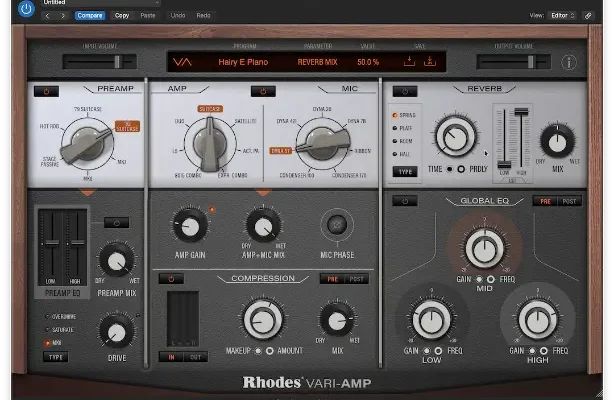
Task: Click the next preset arrow
Action: tap(63, 16)
